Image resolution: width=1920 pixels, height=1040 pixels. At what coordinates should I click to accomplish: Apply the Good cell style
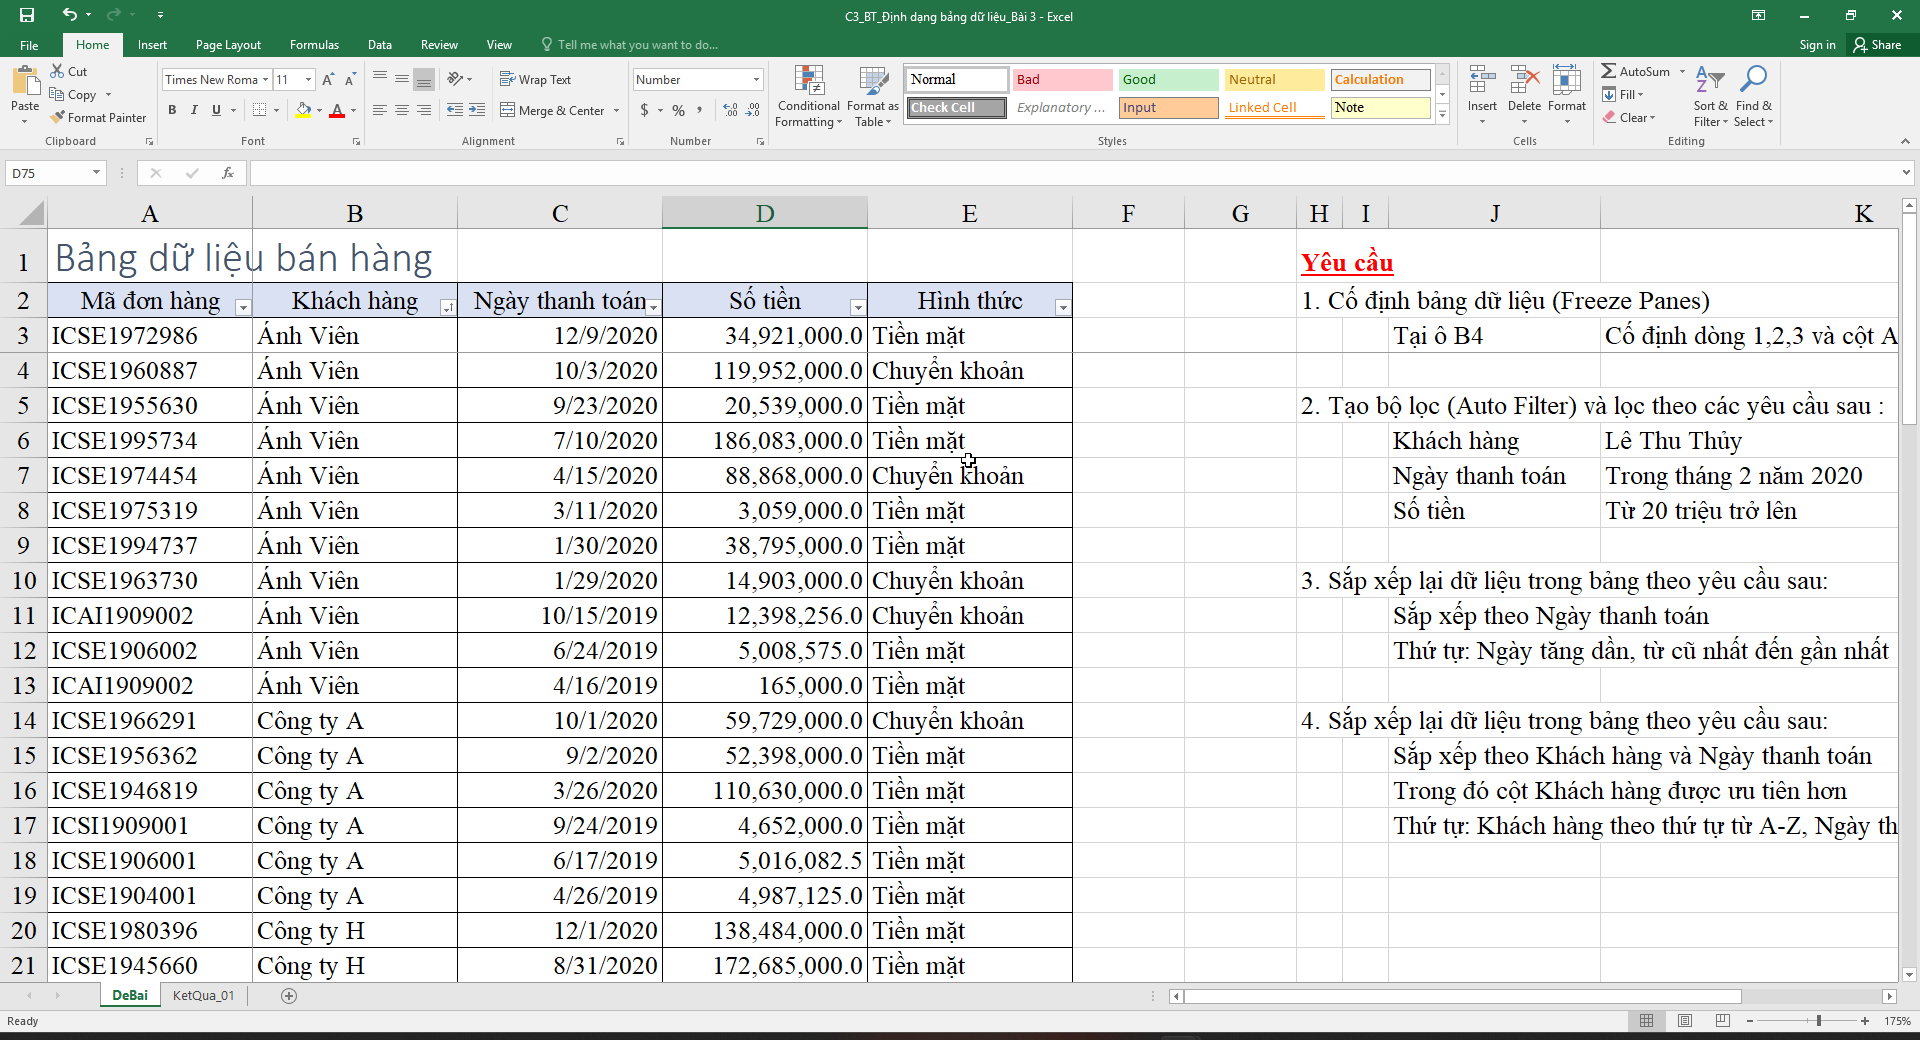pos(1167,80)
